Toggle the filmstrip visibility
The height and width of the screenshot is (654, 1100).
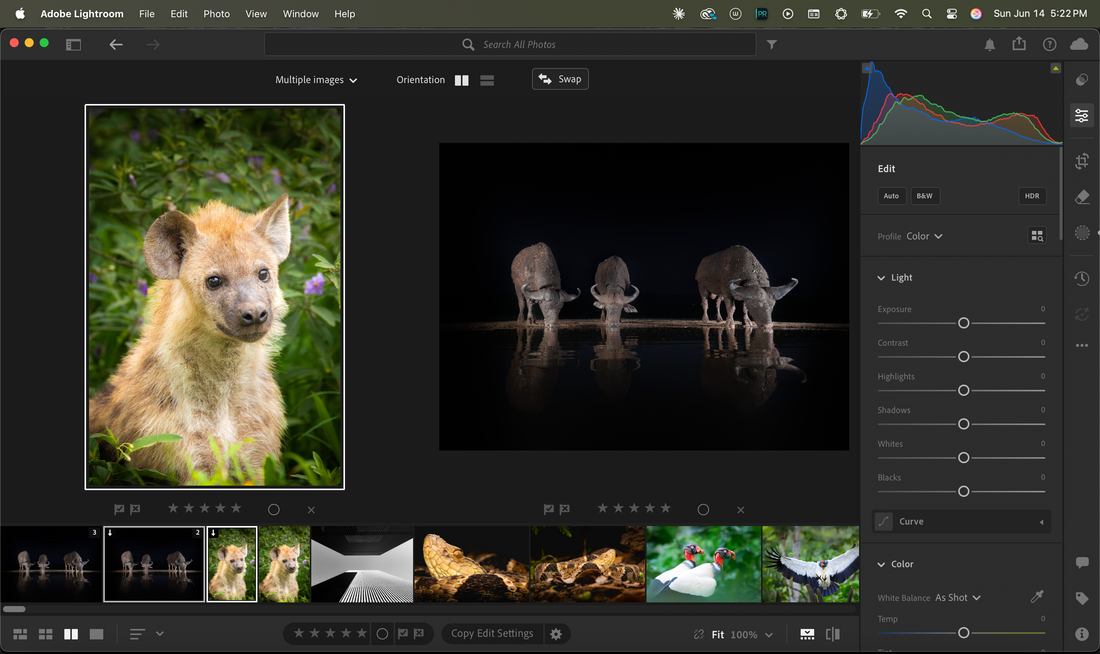click(807, 634)
